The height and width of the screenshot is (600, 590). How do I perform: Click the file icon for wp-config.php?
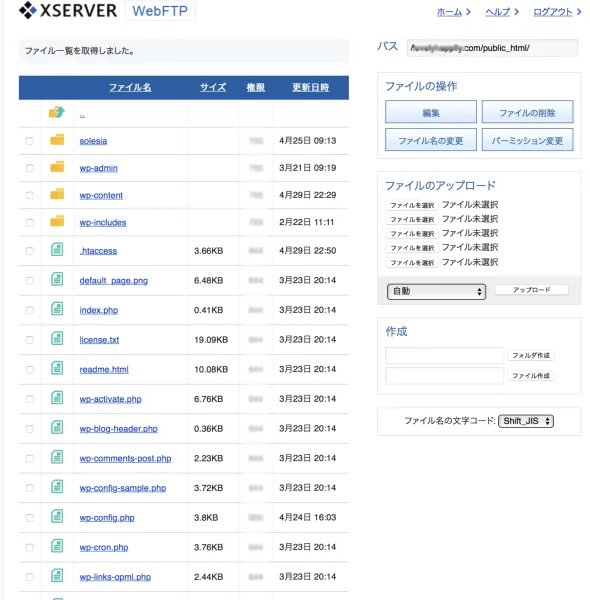[x=57, y=517]
